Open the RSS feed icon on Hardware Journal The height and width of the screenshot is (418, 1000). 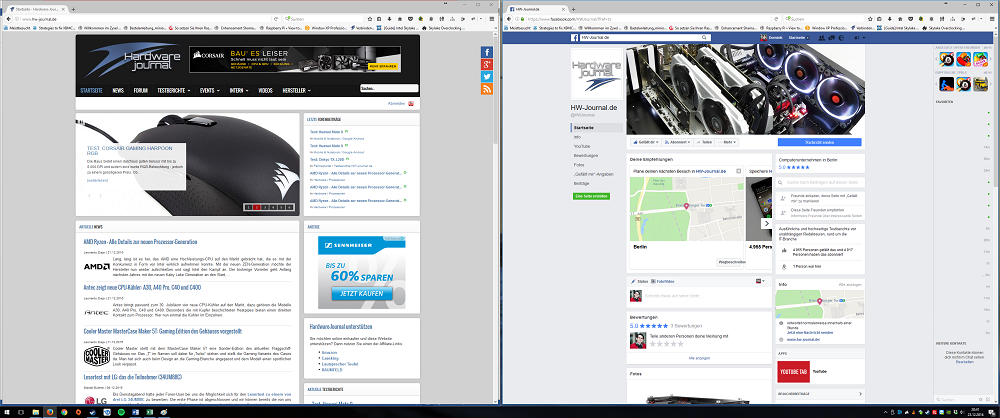coord(487,89)
